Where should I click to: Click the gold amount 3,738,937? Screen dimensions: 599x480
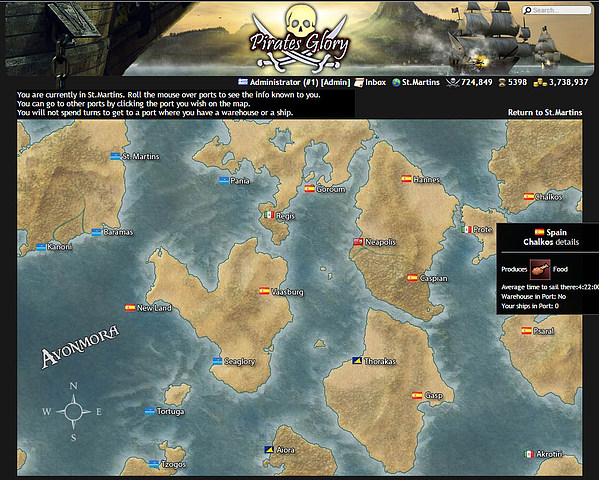(x=568, y=82)
